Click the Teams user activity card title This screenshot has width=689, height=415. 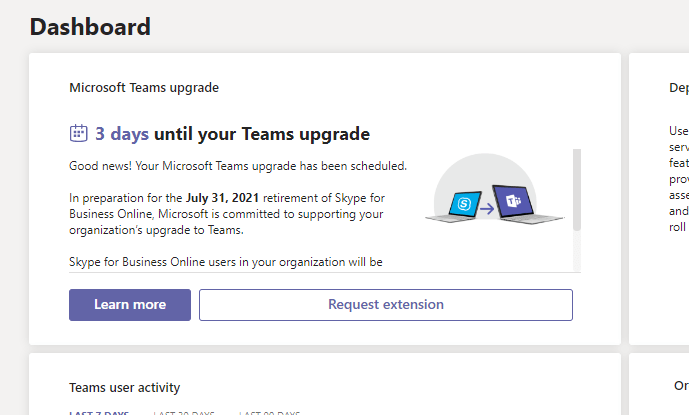pyautogui.click(x=125, y=387)
